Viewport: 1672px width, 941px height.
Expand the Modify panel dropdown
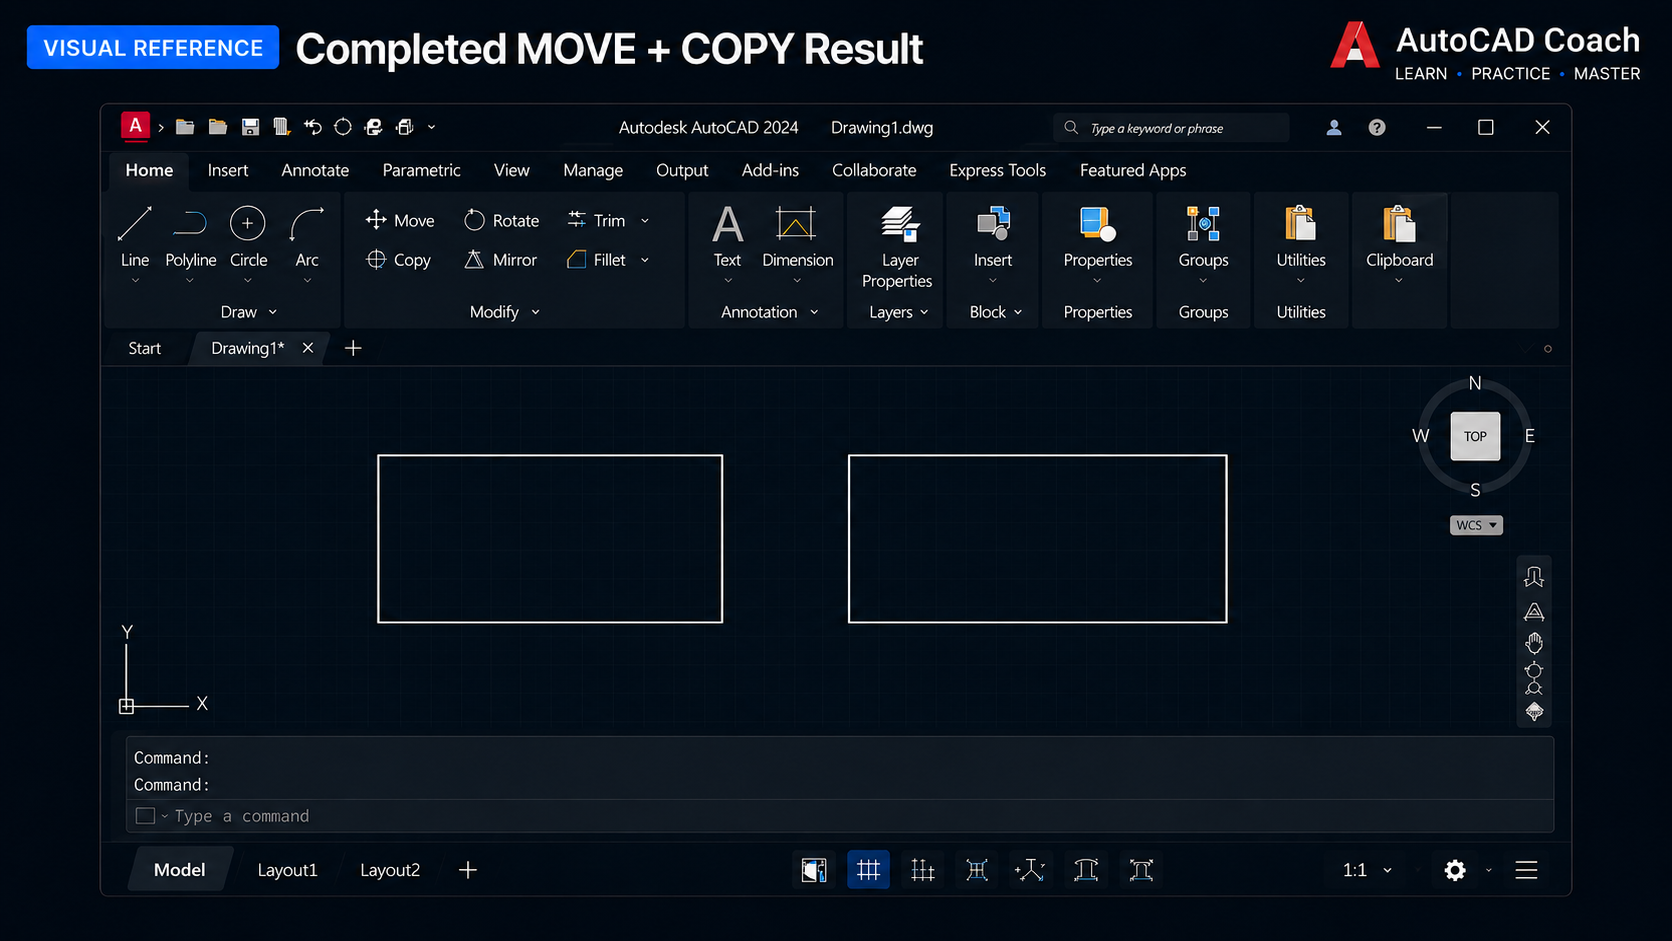pos(505,312)
